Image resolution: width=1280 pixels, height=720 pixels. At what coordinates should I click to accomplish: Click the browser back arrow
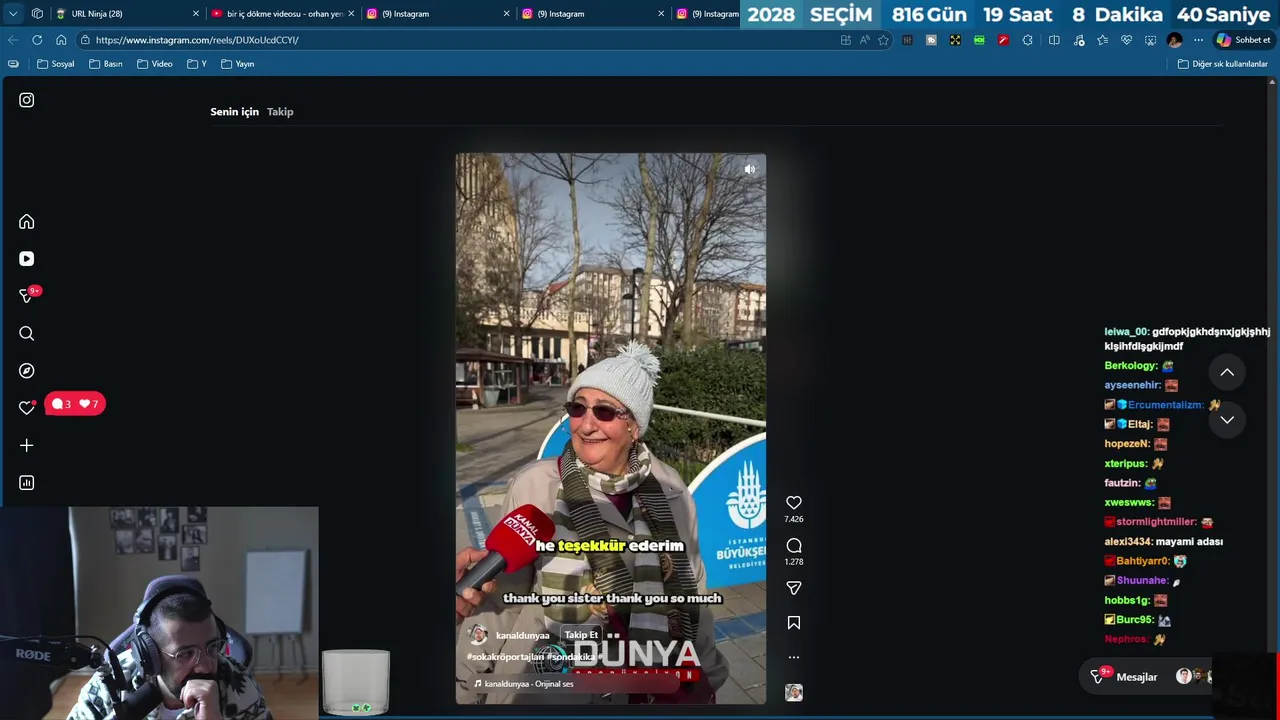(13, 40)
